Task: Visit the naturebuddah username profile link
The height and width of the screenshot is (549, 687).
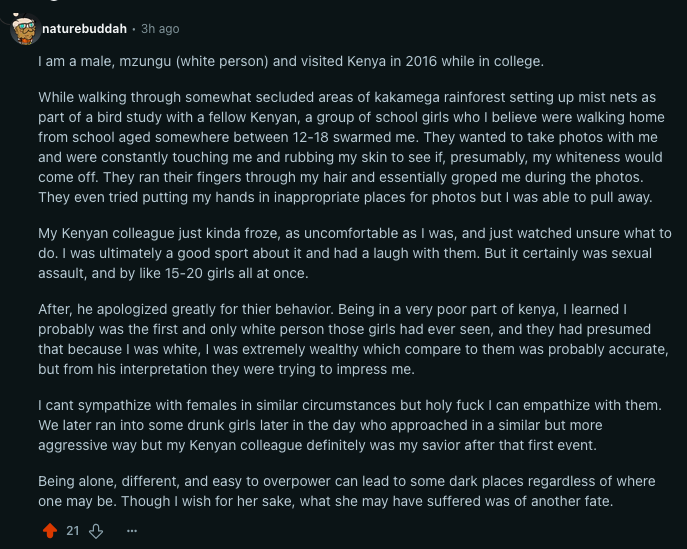Action: (85, 29)
